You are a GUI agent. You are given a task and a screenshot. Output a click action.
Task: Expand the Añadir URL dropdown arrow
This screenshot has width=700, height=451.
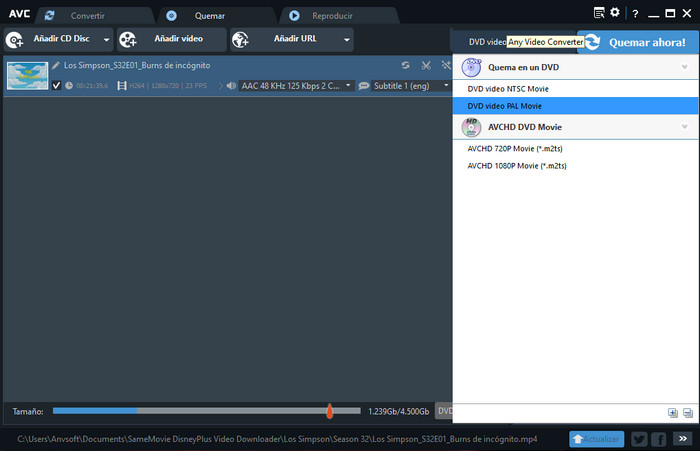(x=347, y=40)
